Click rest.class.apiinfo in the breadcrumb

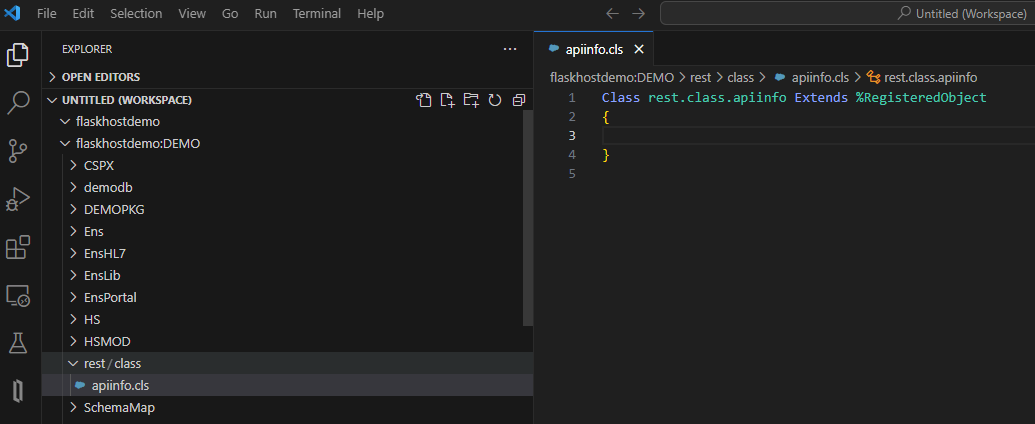pos(930,77)
